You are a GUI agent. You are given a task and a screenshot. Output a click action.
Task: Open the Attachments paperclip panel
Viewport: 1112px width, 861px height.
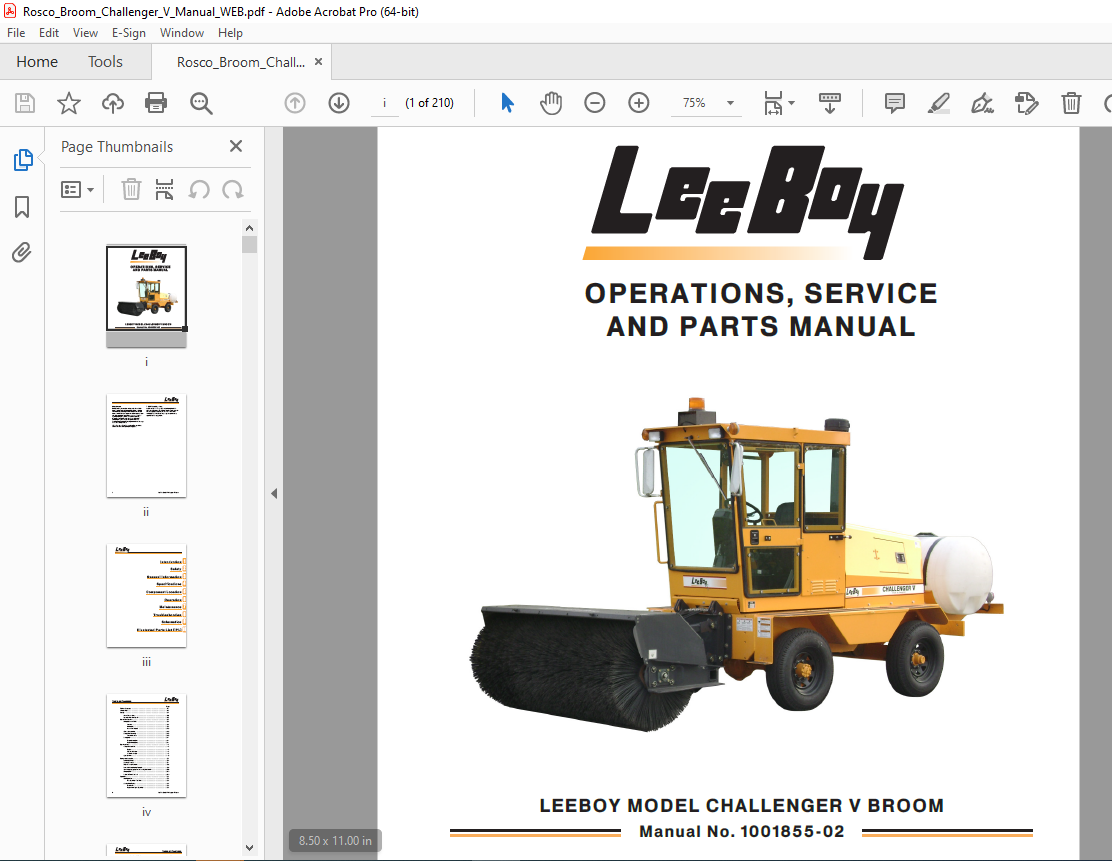(x=22, y=252)
